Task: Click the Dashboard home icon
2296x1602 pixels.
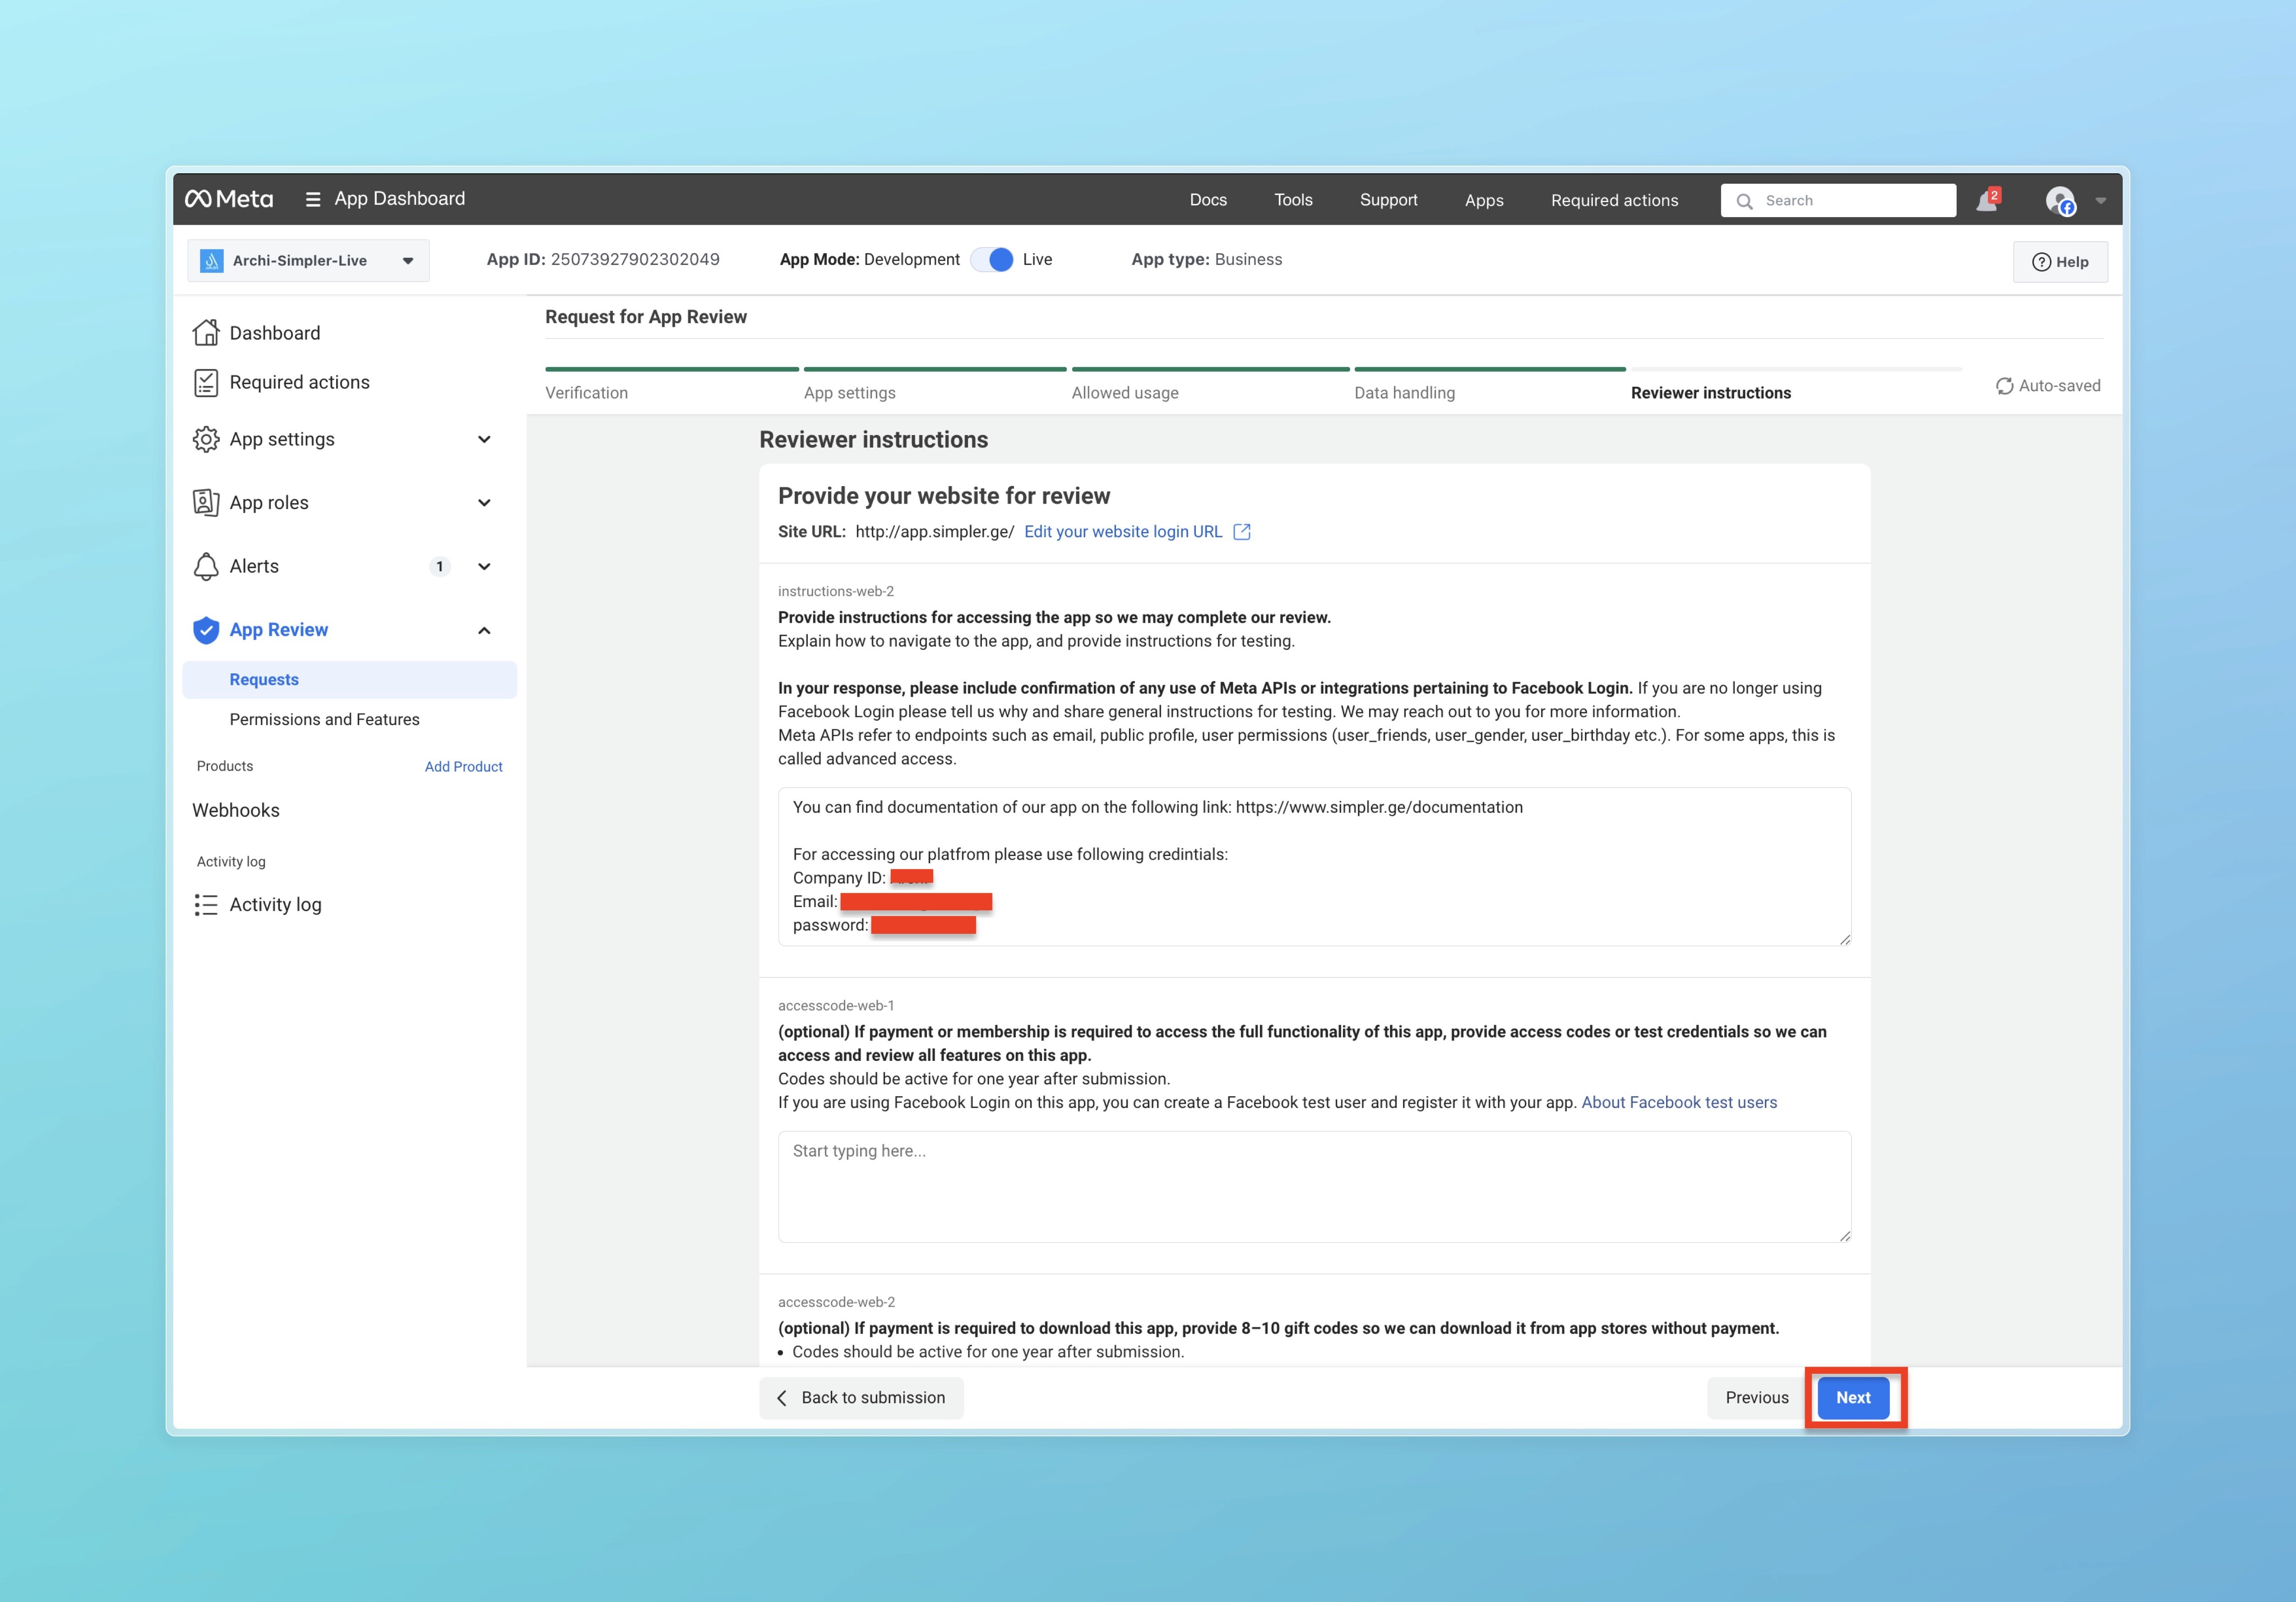Action: point(206,333)
